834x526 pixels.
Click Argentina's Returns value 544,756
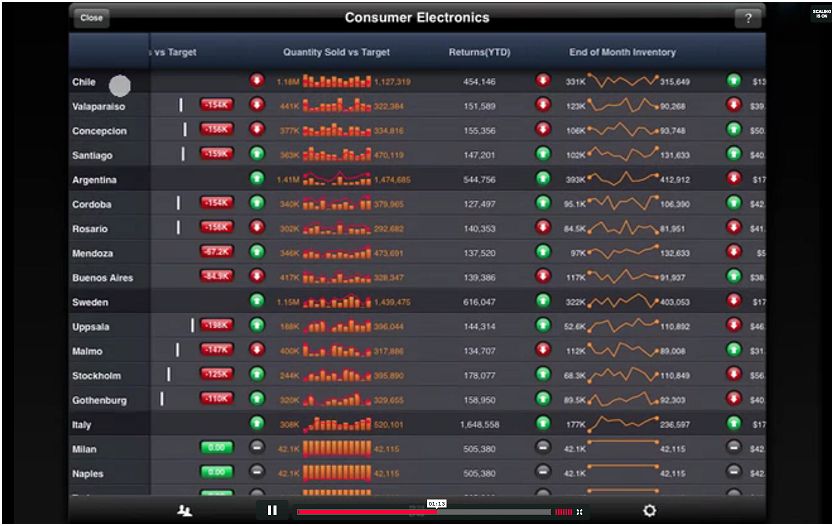[479, 180]
